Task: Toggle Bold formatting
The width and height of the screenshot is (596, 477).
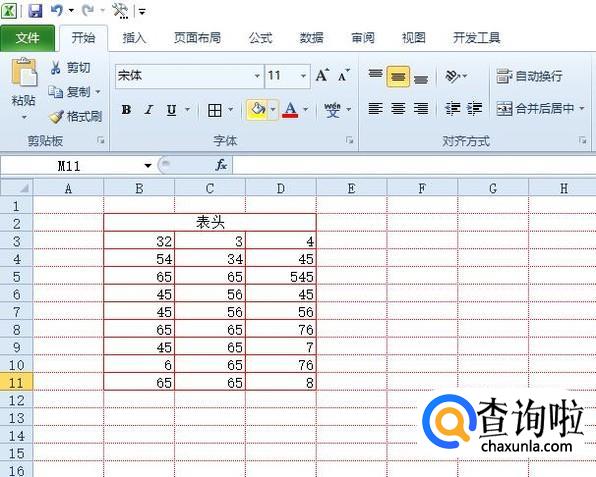Action: (126, 110)
